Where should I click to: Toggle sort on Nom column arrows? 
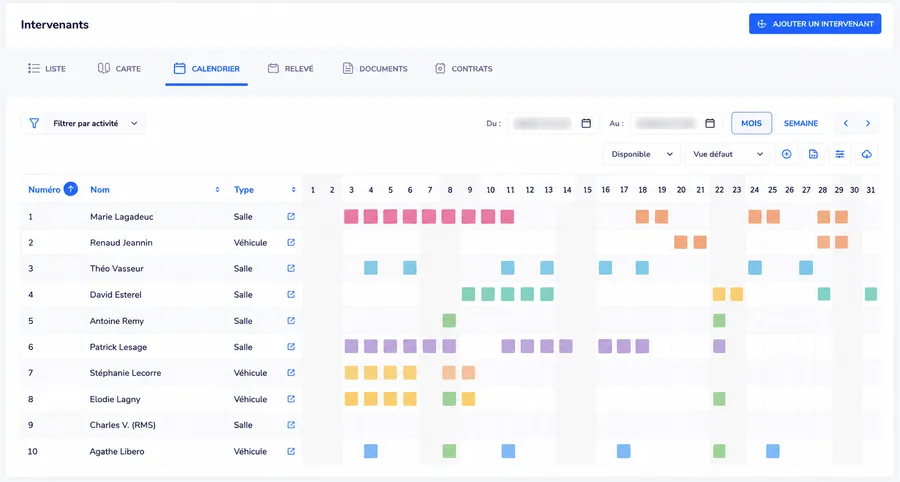point(218,189)
